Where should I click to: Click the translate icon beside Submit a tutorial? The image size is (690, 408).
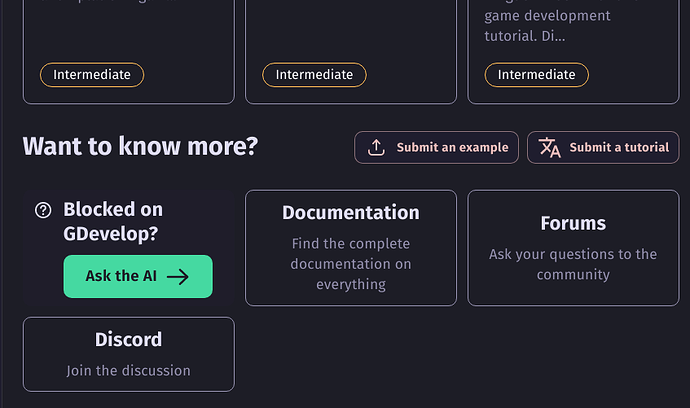coord(550,148)
